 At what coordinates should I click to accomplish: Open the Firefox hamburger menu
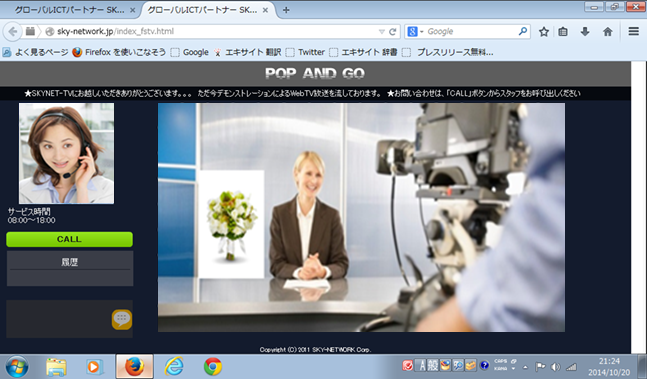(x=634, y=31)
